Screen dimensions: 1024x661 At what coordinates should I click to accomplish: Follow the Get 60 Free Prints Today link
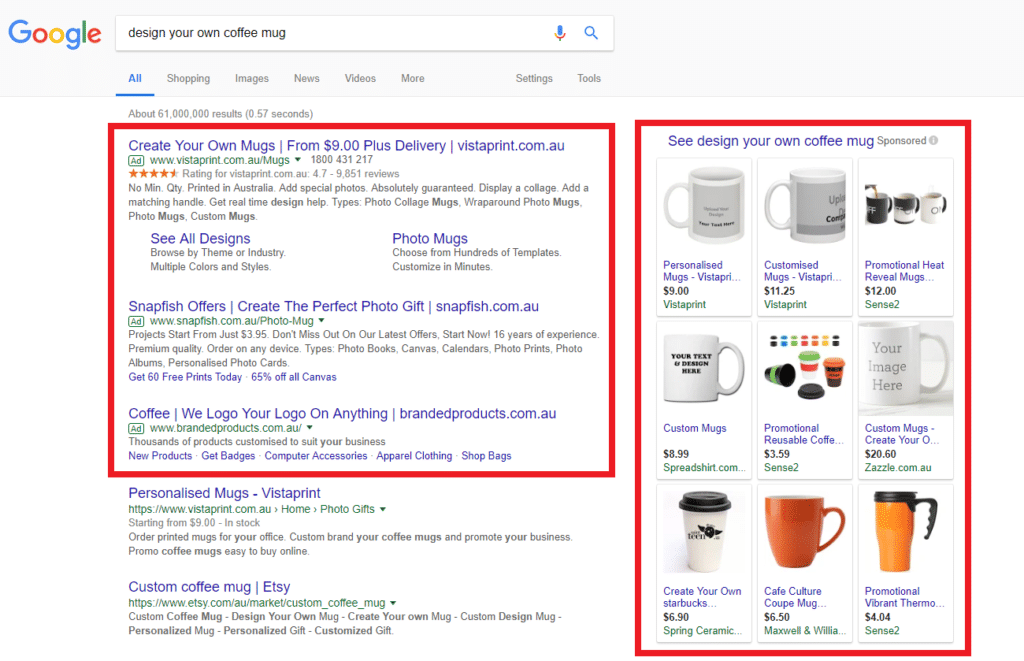coord(185,377)
